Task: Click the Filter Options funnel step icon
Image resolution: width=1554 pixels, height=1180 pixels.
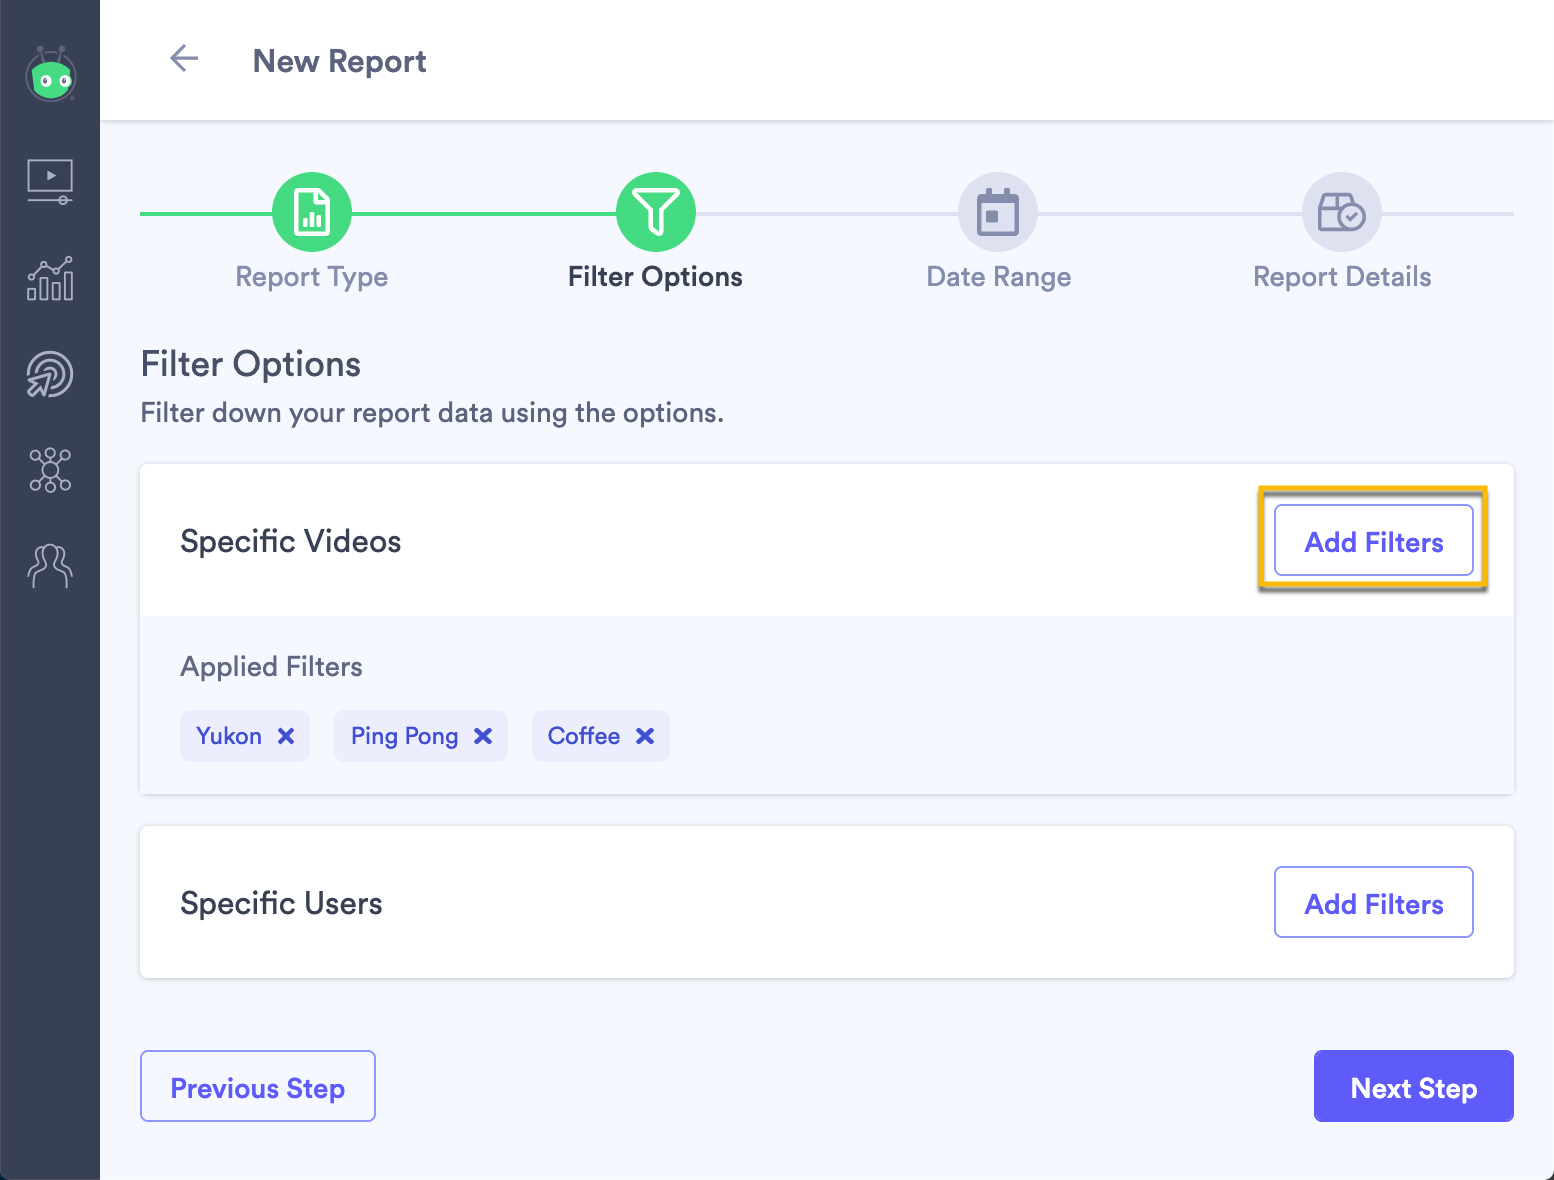Action: tap(656, 213)
